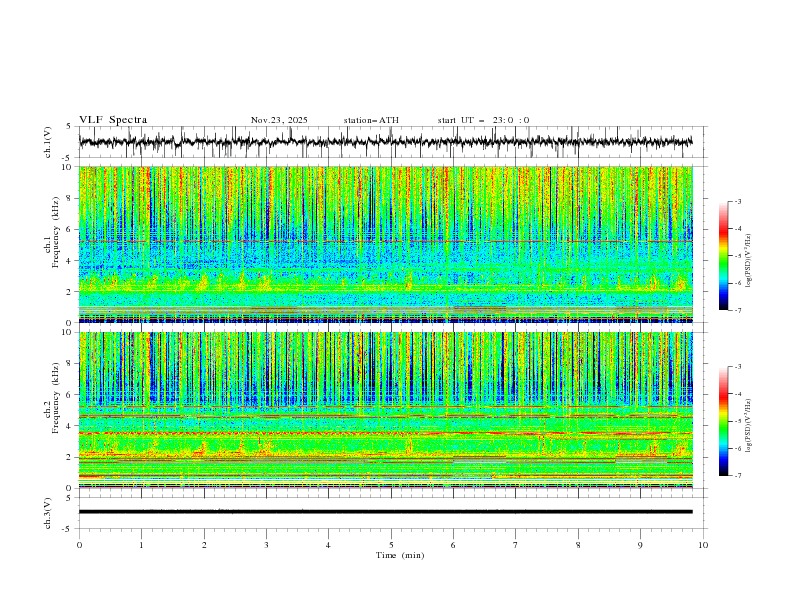Viewport: 792px width, 612px height.
Task: Click the ch.1 color bar "log(PSD)(V²/Hz)" label
Action: [749, 261]
